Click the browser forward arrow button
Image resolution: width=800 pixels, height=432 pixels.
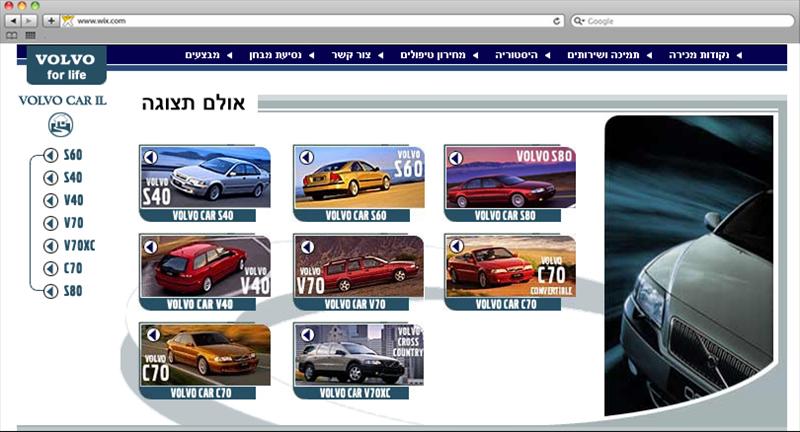tap(29, 21)
